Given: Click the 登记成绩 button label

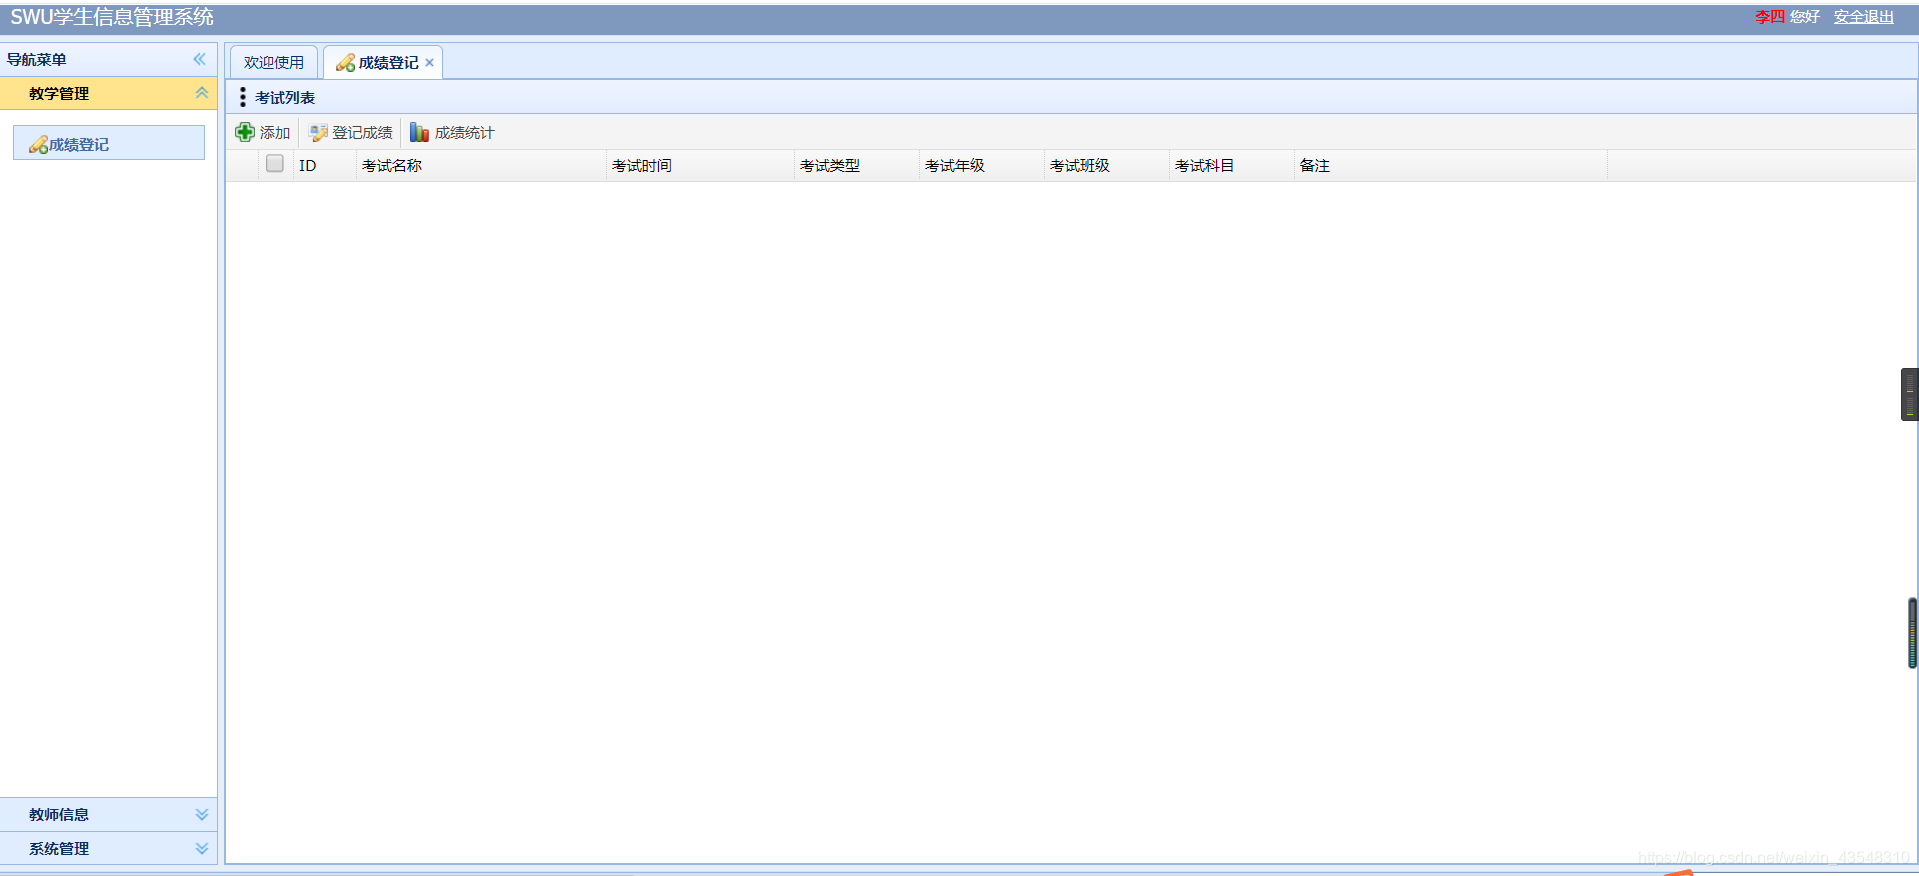Looking at the screenshot, I should (x=362, y=133).
